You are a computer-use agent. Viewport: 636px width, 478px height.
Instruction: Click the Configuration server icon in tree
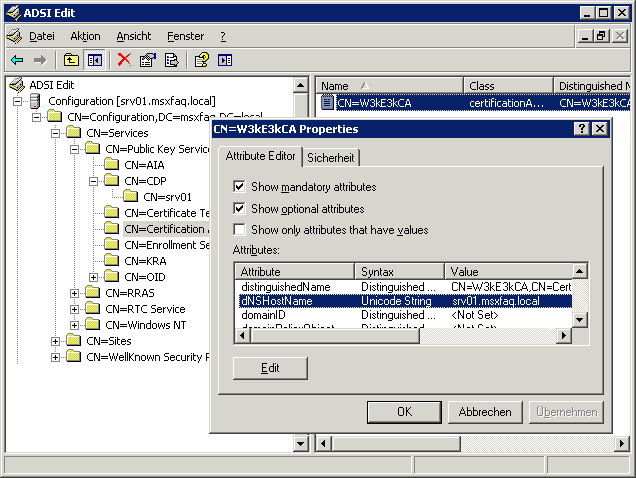coord(35,101)
